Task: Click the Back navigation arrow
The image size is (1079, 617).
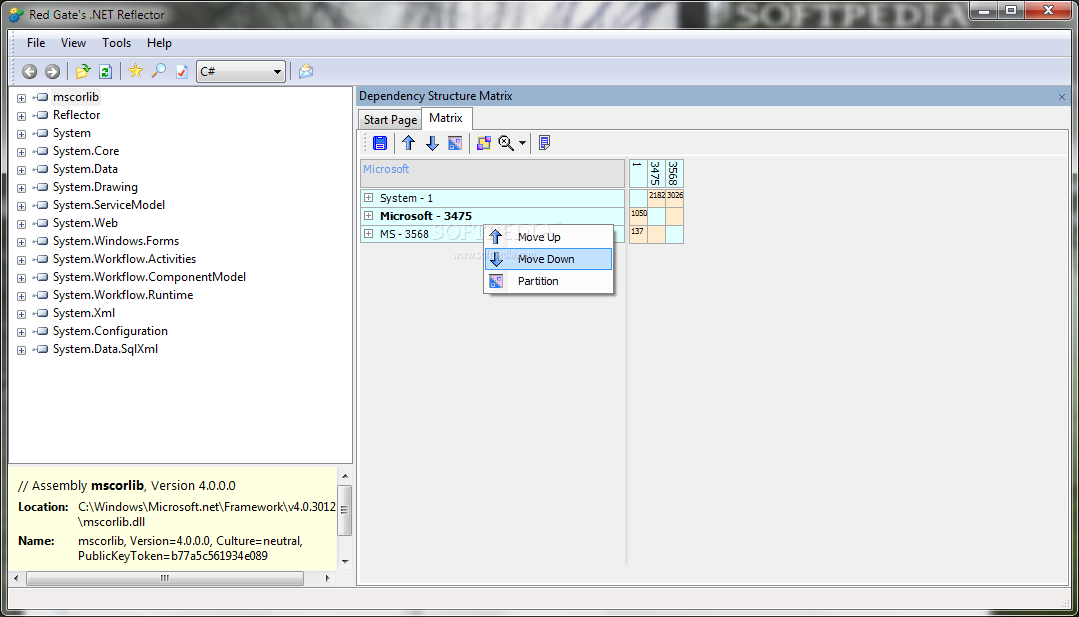Action: tap(30, 72)
